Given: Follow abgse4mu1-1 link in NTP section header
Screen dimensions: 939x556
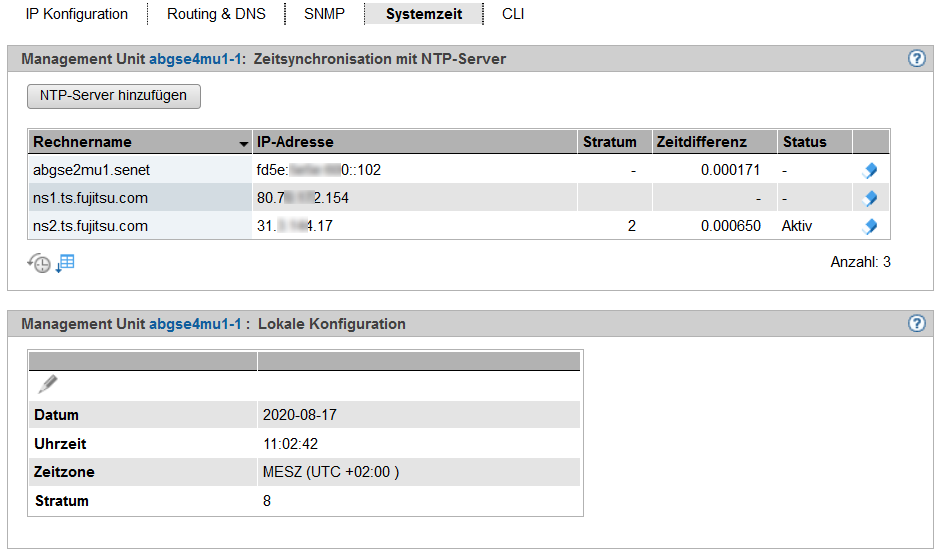Looking at the screenshot, I should 196,59.
